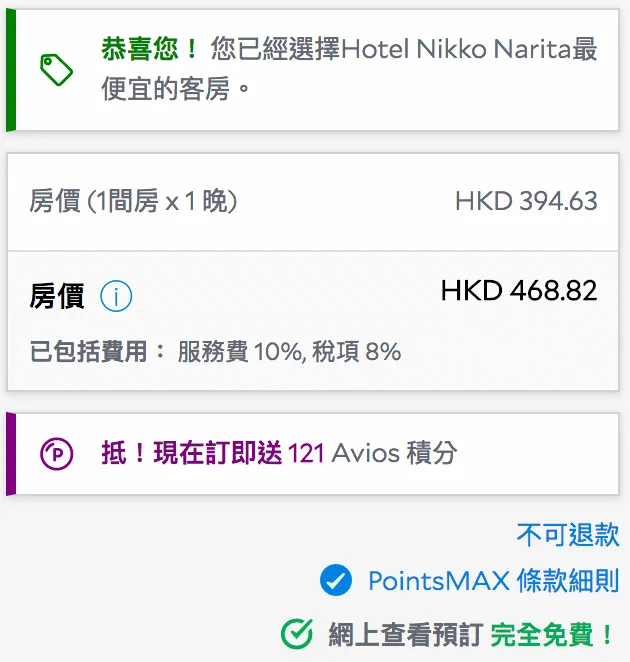Screen dimensions: 630x662
Task: Open the room price info icon
Action: [116, 296]
